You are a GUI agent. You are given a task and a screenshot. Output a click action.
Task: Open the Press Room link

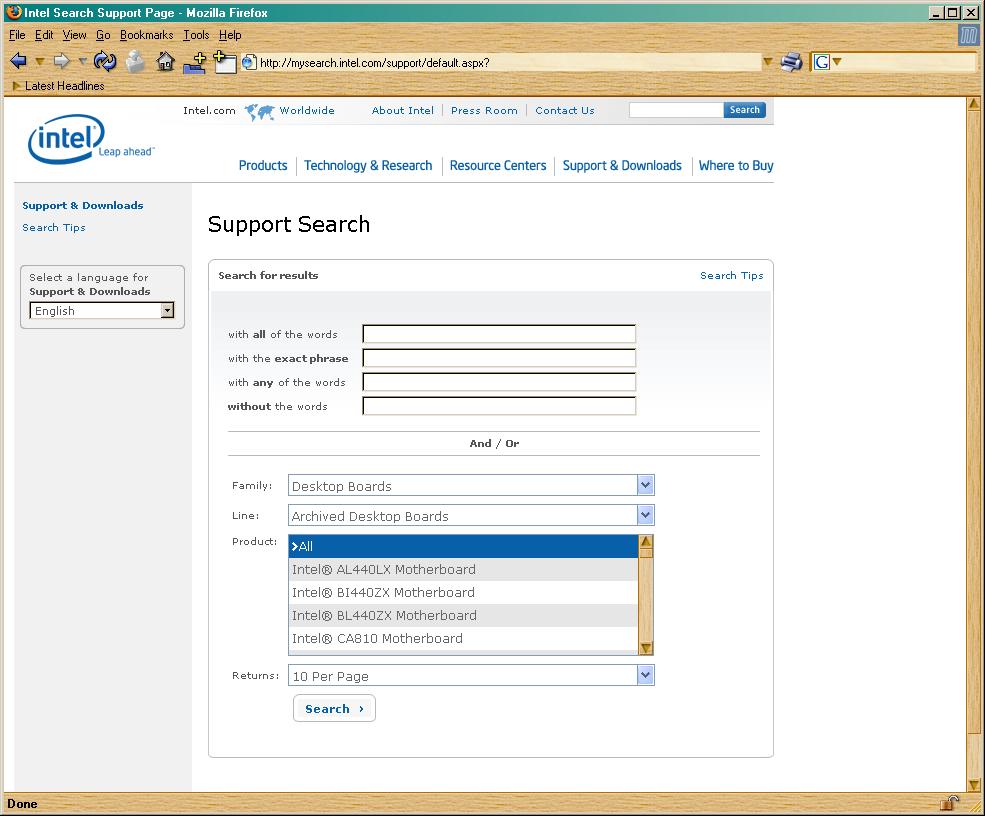coord(484,111)
